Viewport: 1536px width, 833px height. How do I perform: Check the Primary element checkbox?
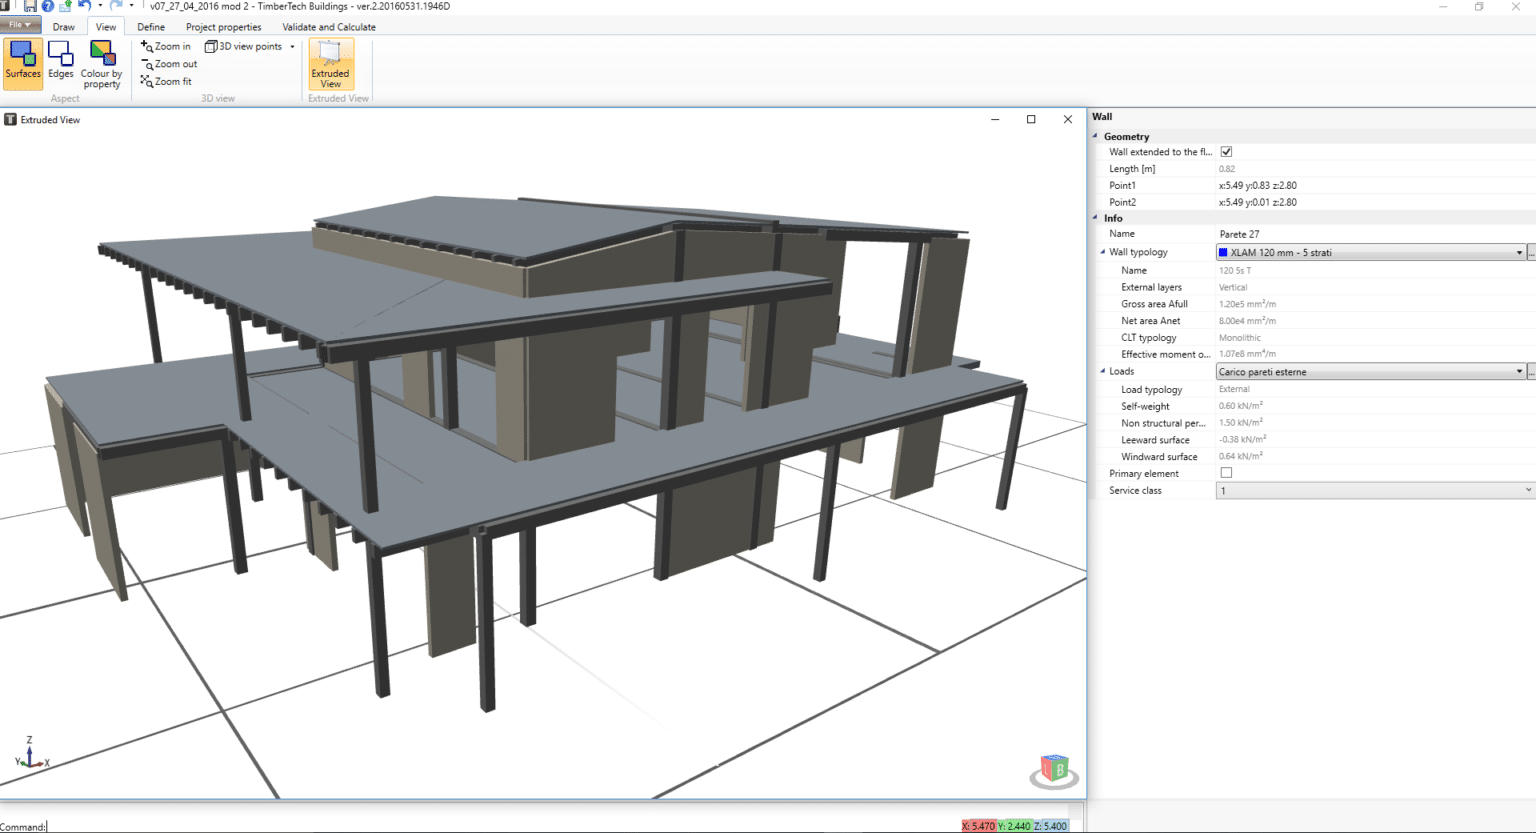[x=1226, y=472]
